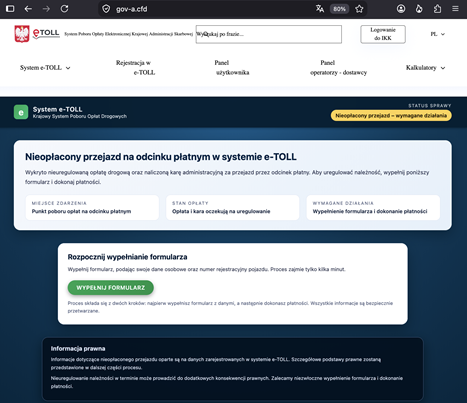467x403 pixels.
Task: Expand the System e-TOLL dropdown menu
Action: (45, 68)
